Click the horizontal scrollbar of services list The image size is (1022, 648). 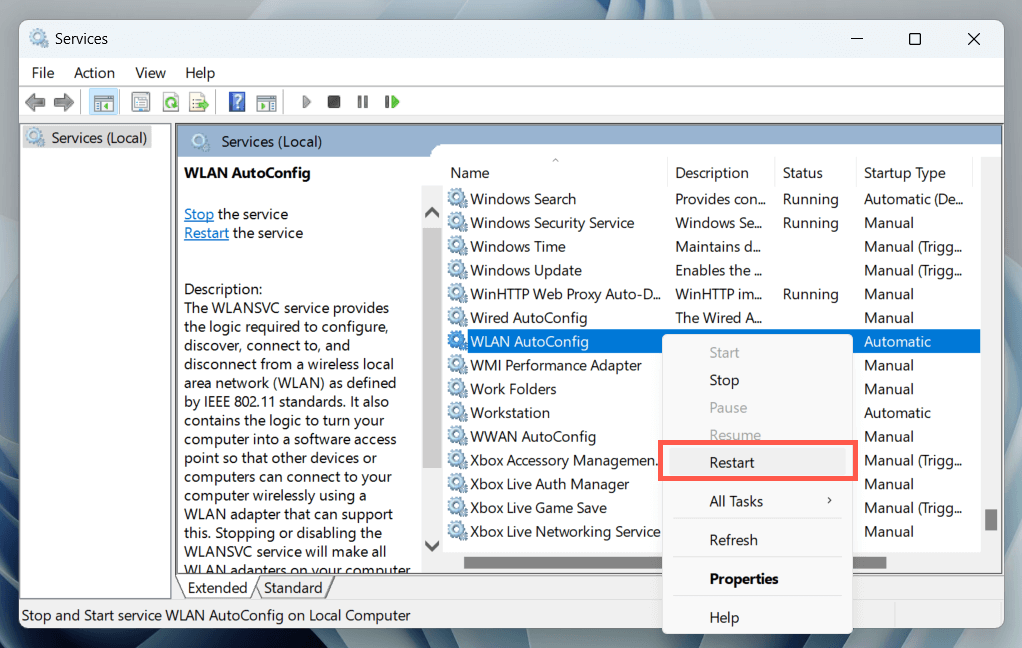coord(675,563)
